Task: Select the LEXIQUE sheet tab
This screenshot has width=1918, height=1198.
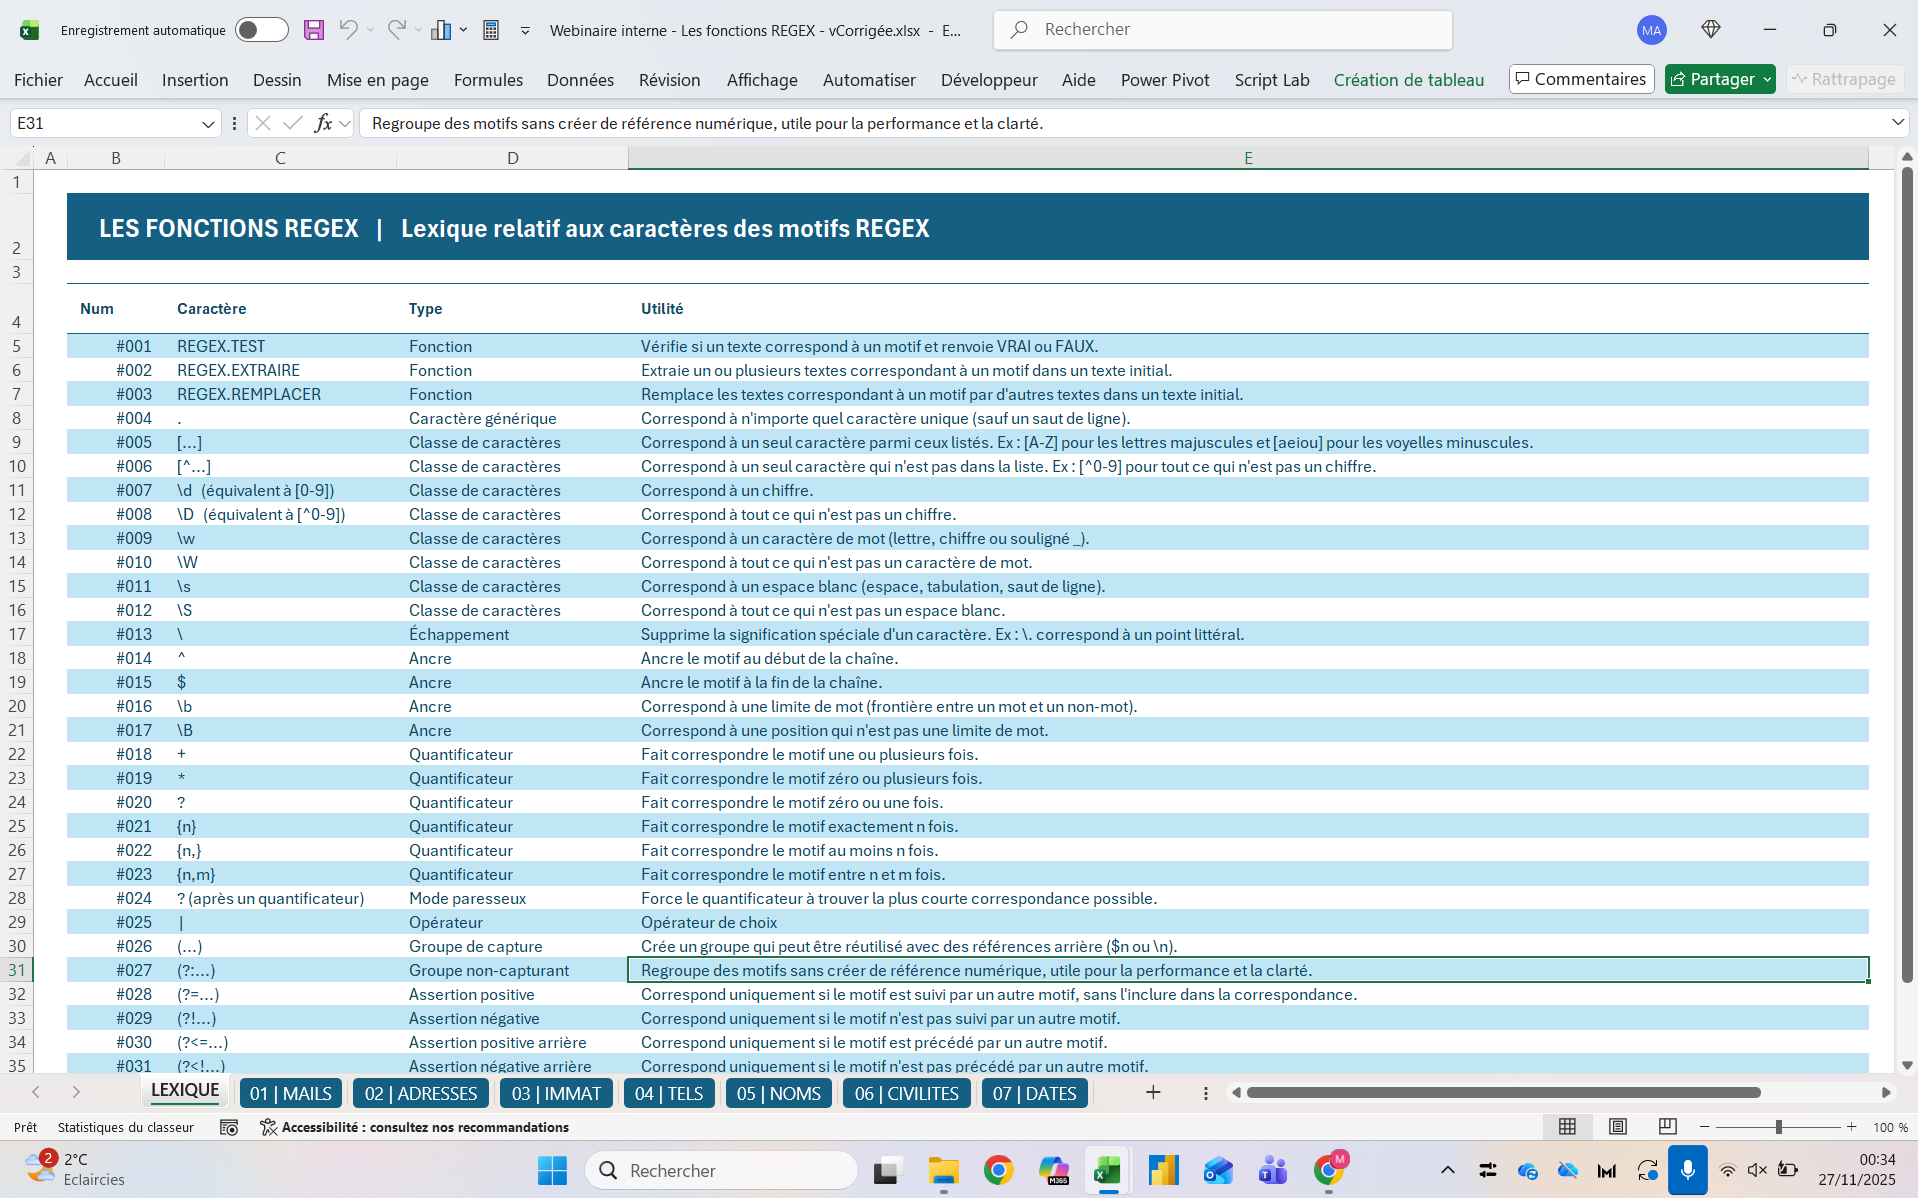Action: pos(185,1091)
